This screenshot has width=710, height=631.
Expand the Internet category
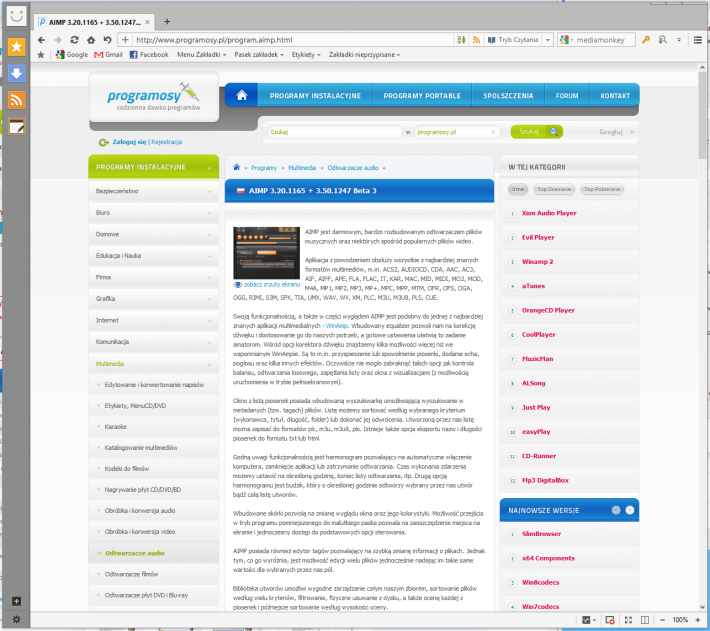pyautogui.click(x=153, y=320)
